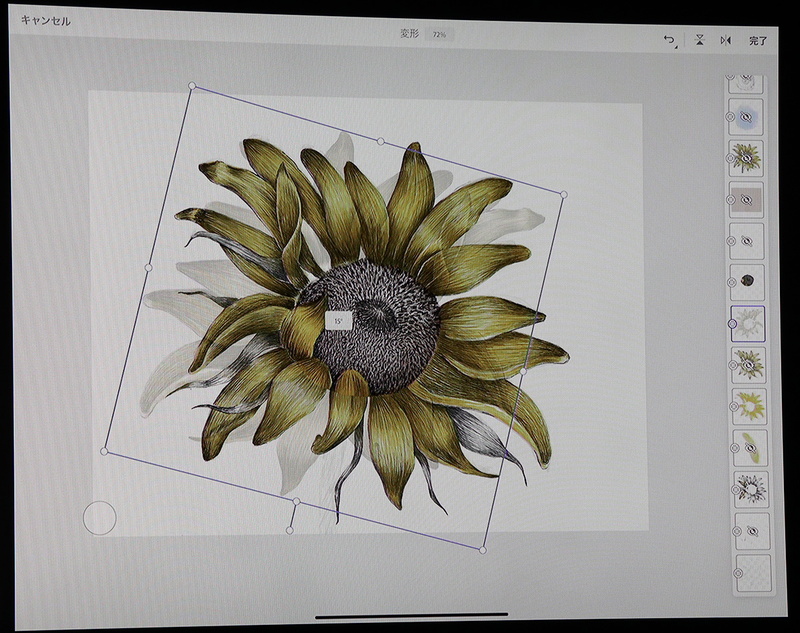Select the top edge midpoint transform handle
The width and height of the screenshot is (800, 633).
(380, 141)
